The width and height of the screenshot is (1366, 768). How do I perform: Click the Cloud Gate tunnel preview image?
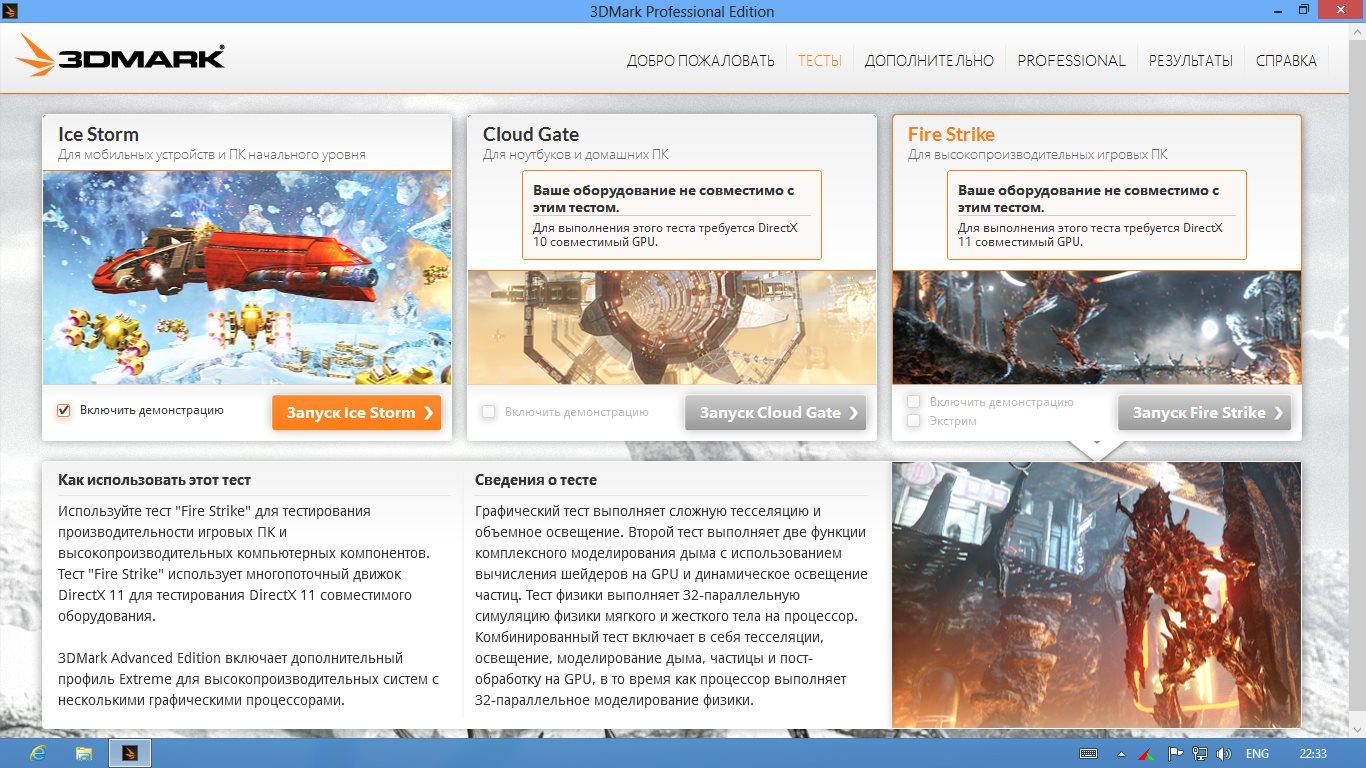pos(672,327)
